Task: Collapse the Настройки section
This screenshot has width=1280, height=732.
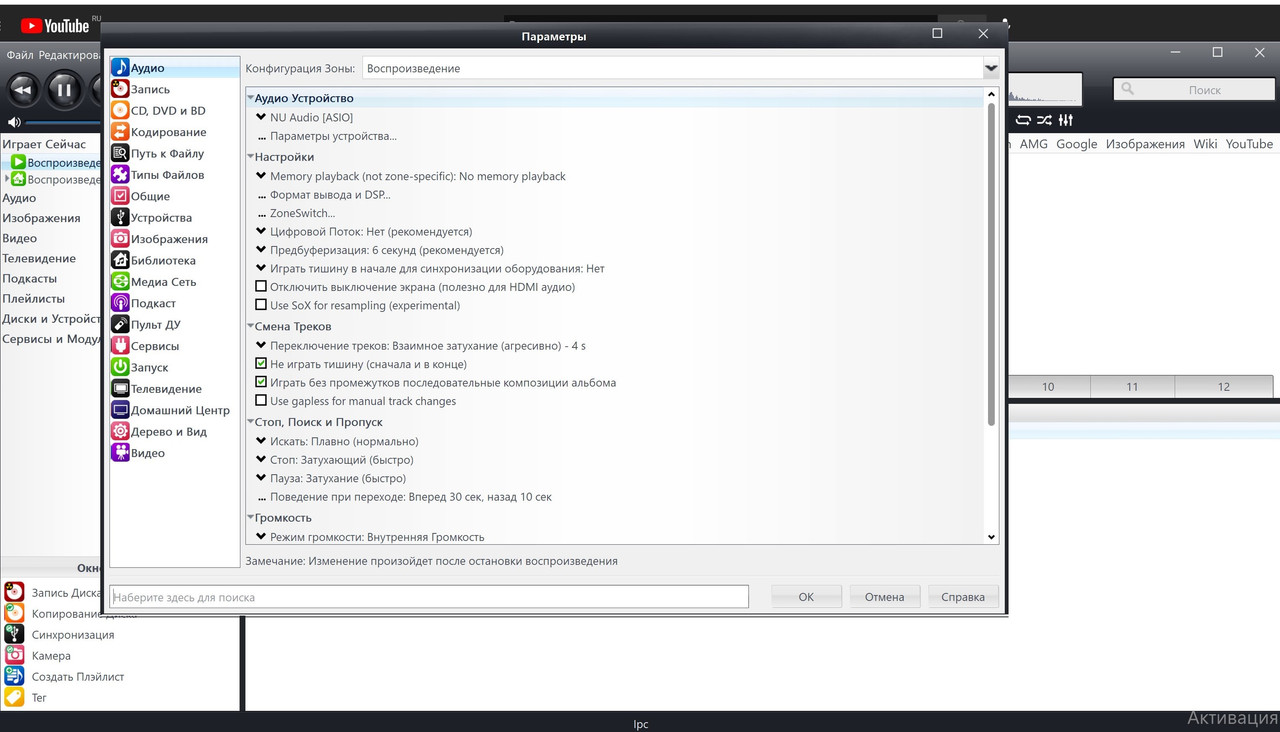Action: [x=250, y=157]
